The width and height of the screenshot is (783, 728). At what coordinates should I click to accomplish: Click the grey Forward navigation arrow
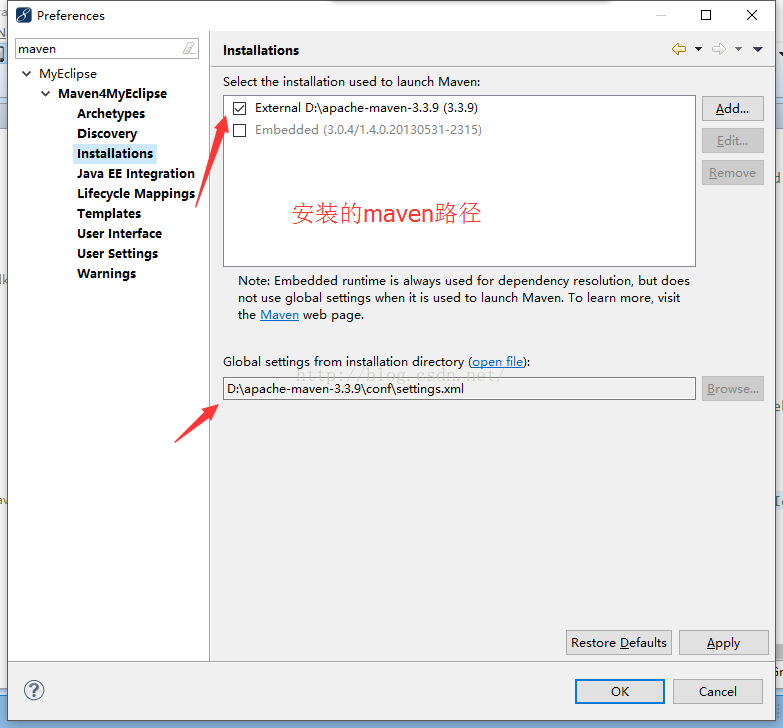[x=719, y=49]
